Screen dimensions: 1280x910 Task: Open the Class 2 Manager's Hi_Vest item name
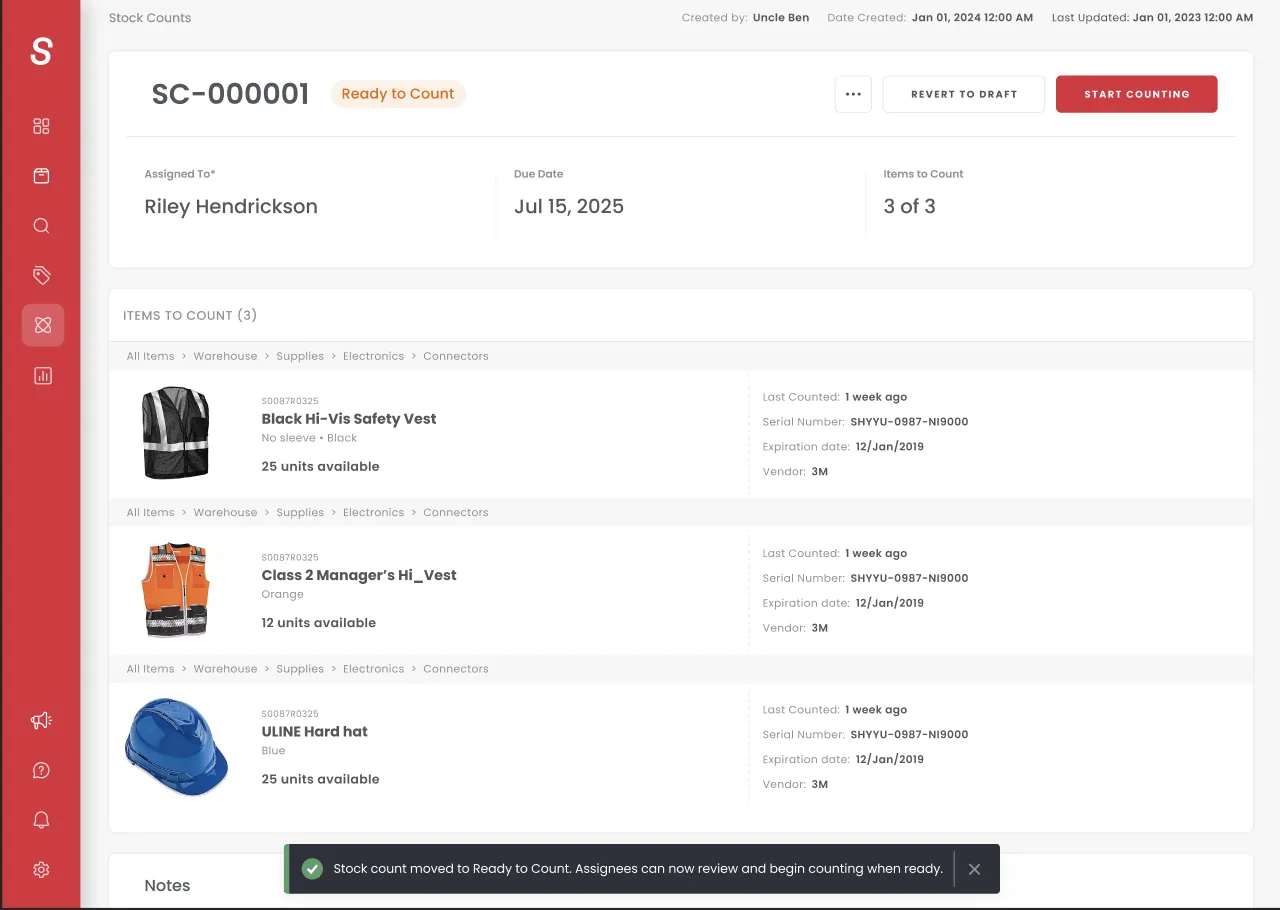coord(359,575)
